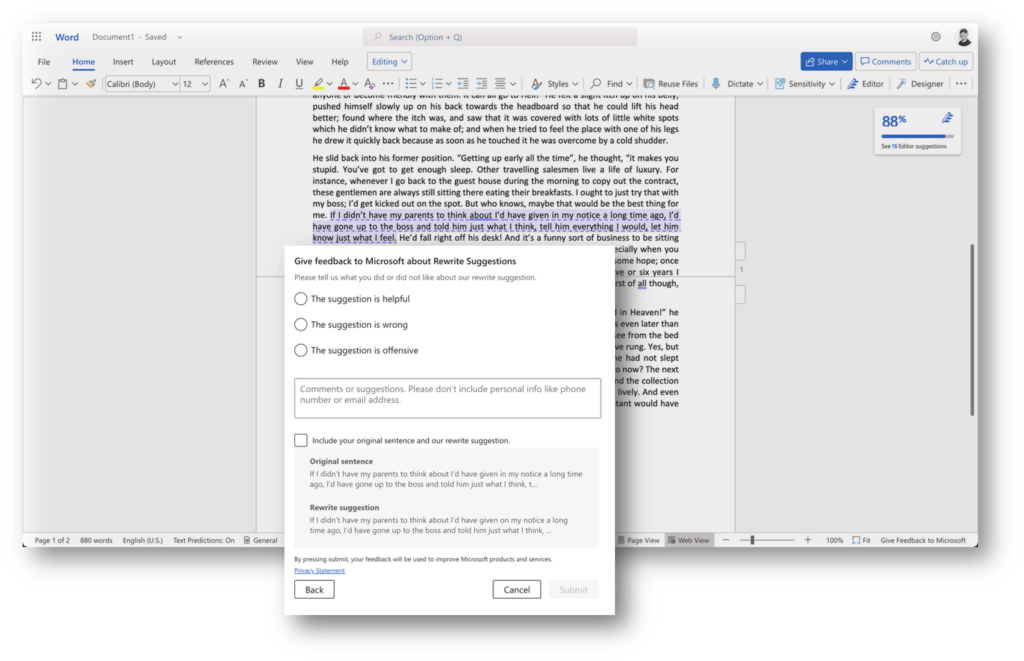
Task: Open the app launcher waffle icon
Action: [x=36, y=37]
